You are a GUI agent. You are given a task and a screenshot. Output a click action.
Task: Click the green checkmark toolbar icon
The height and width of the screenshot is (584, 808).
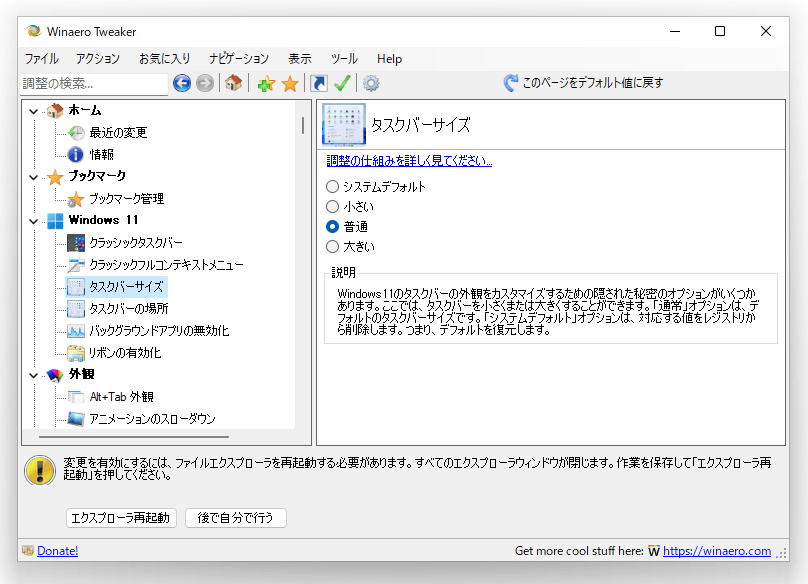[x=342, y=83]
